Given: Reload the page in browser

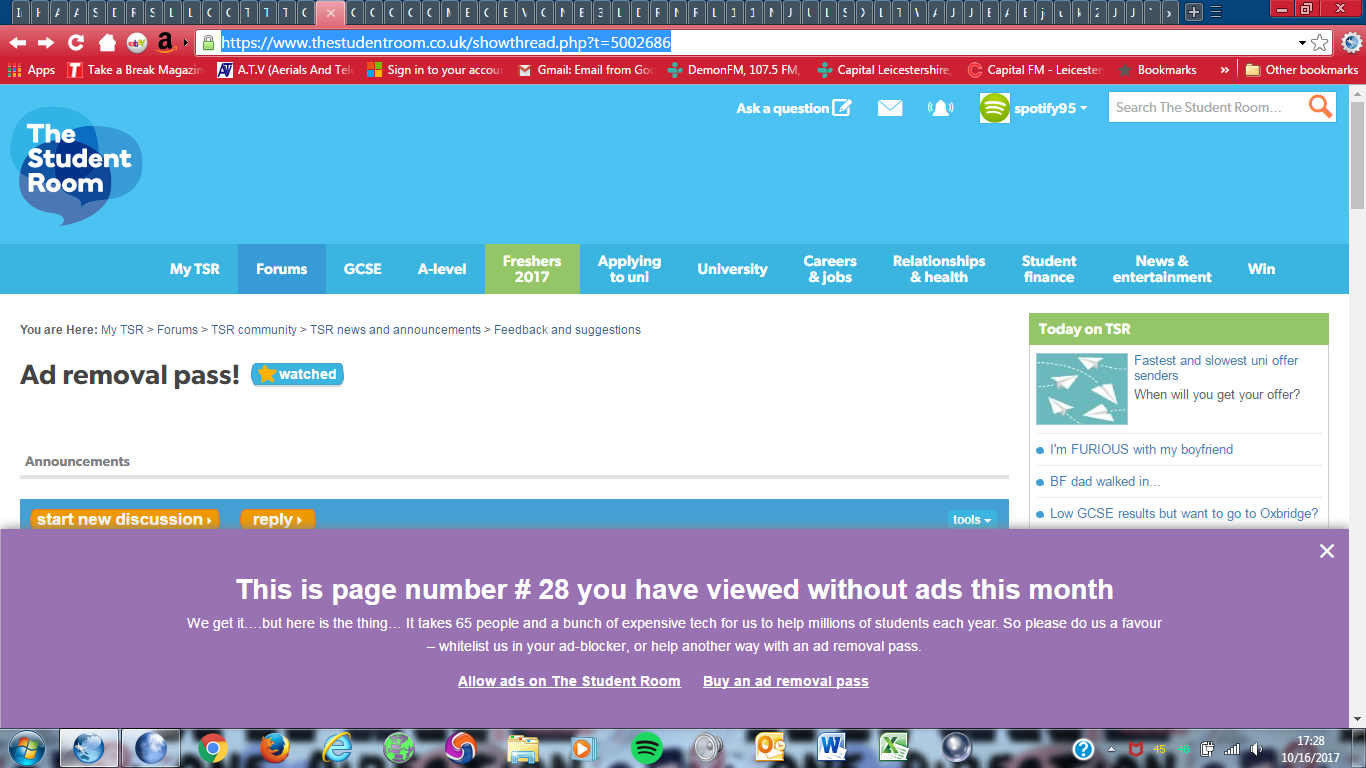Looking at the screenshot, I should tap(76, 43).
